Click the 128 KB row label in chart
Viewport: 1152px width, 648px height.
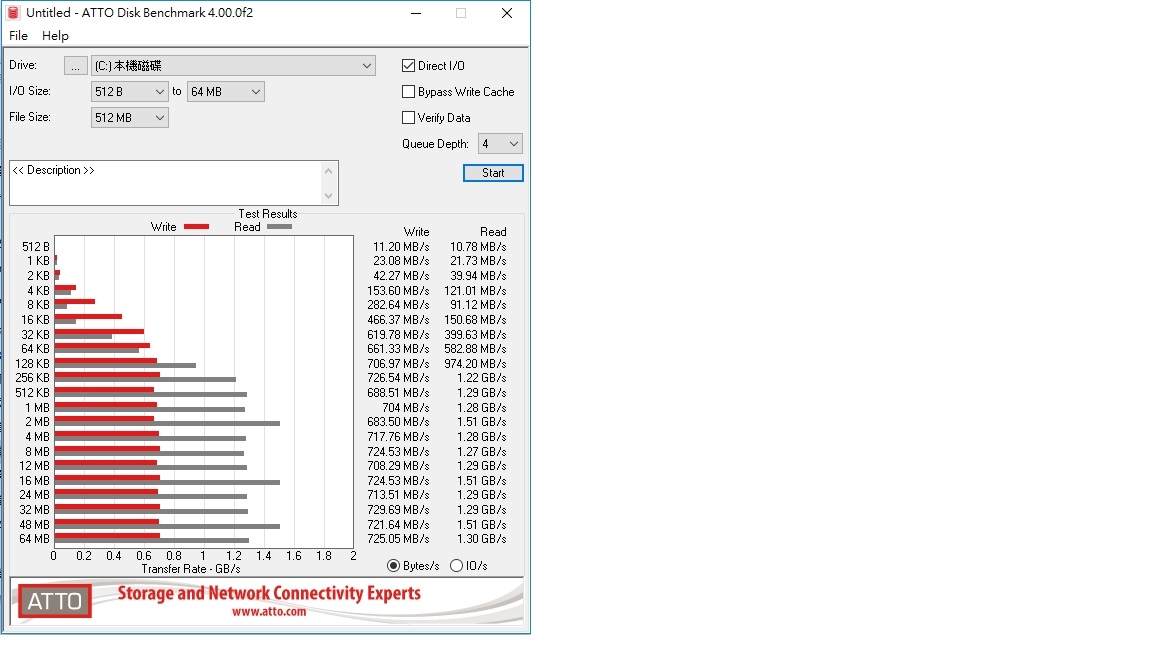32,364
